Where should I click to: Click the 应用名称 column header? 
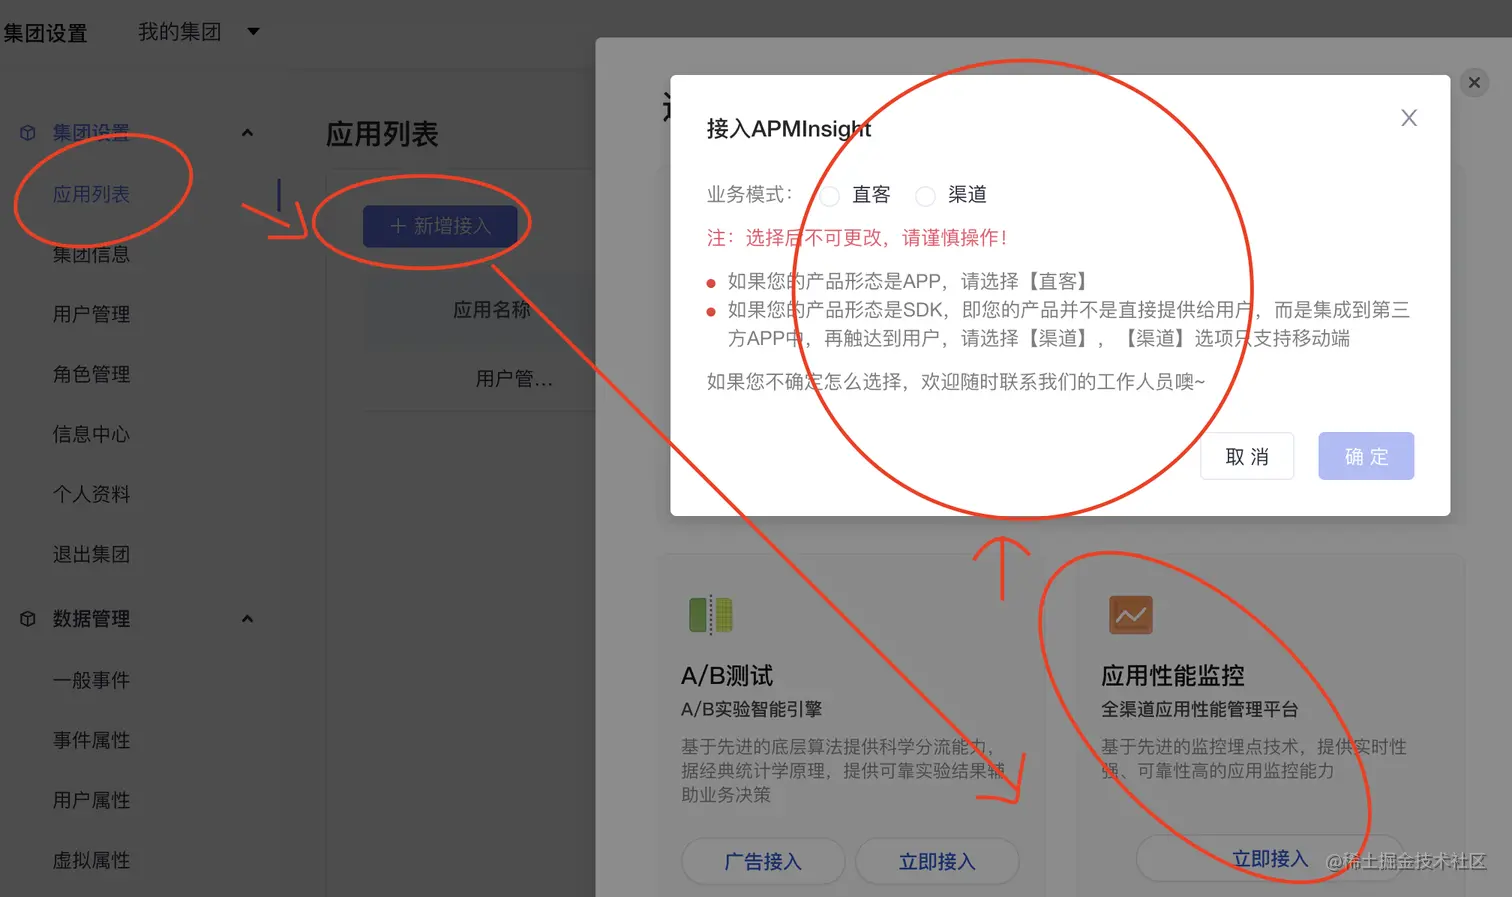point(491,309)
